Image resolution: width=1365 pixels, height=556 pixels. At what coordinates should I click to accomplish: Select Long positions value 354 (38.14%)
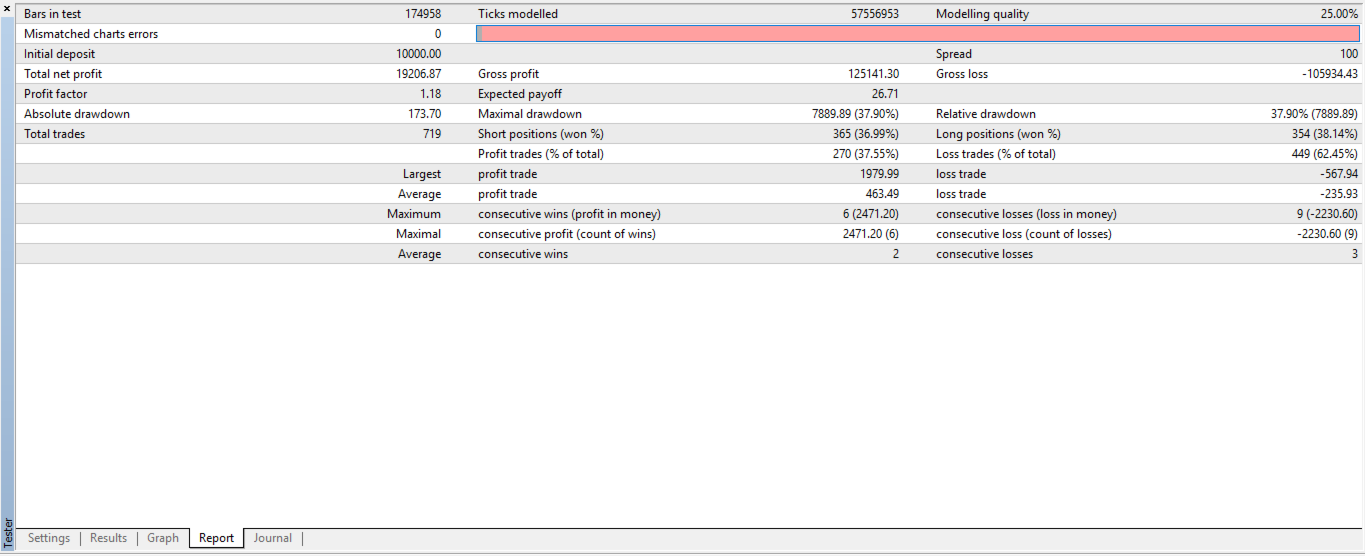tap(1325, 134)
